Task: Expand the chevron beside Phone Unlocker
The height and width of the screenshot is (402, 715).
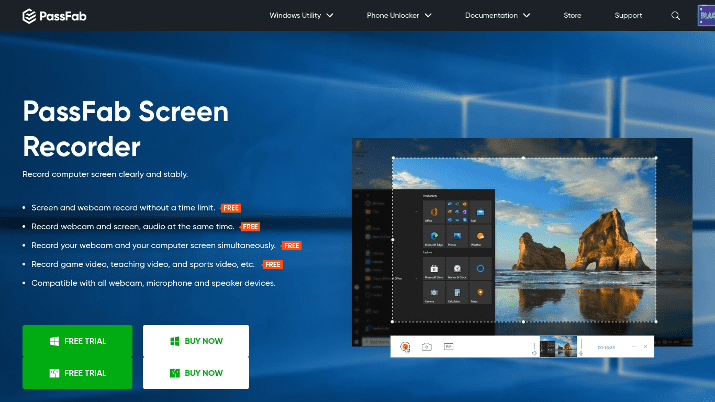Action: click(x=428, y=15)
